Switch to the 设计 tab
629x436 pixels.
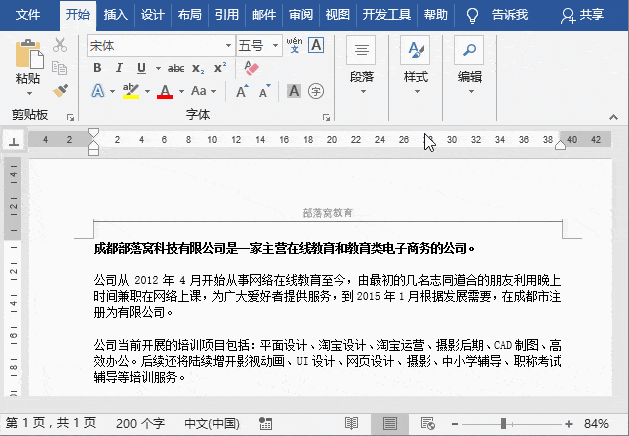[x=152, y=15]
